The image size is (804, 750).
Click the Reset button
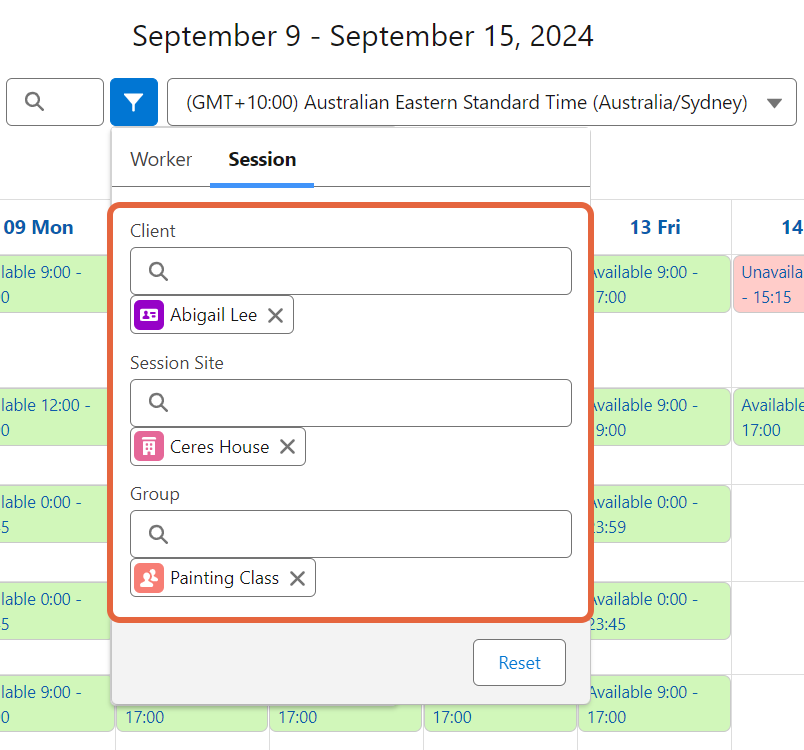pyautogui.click(x=519, y=662)
